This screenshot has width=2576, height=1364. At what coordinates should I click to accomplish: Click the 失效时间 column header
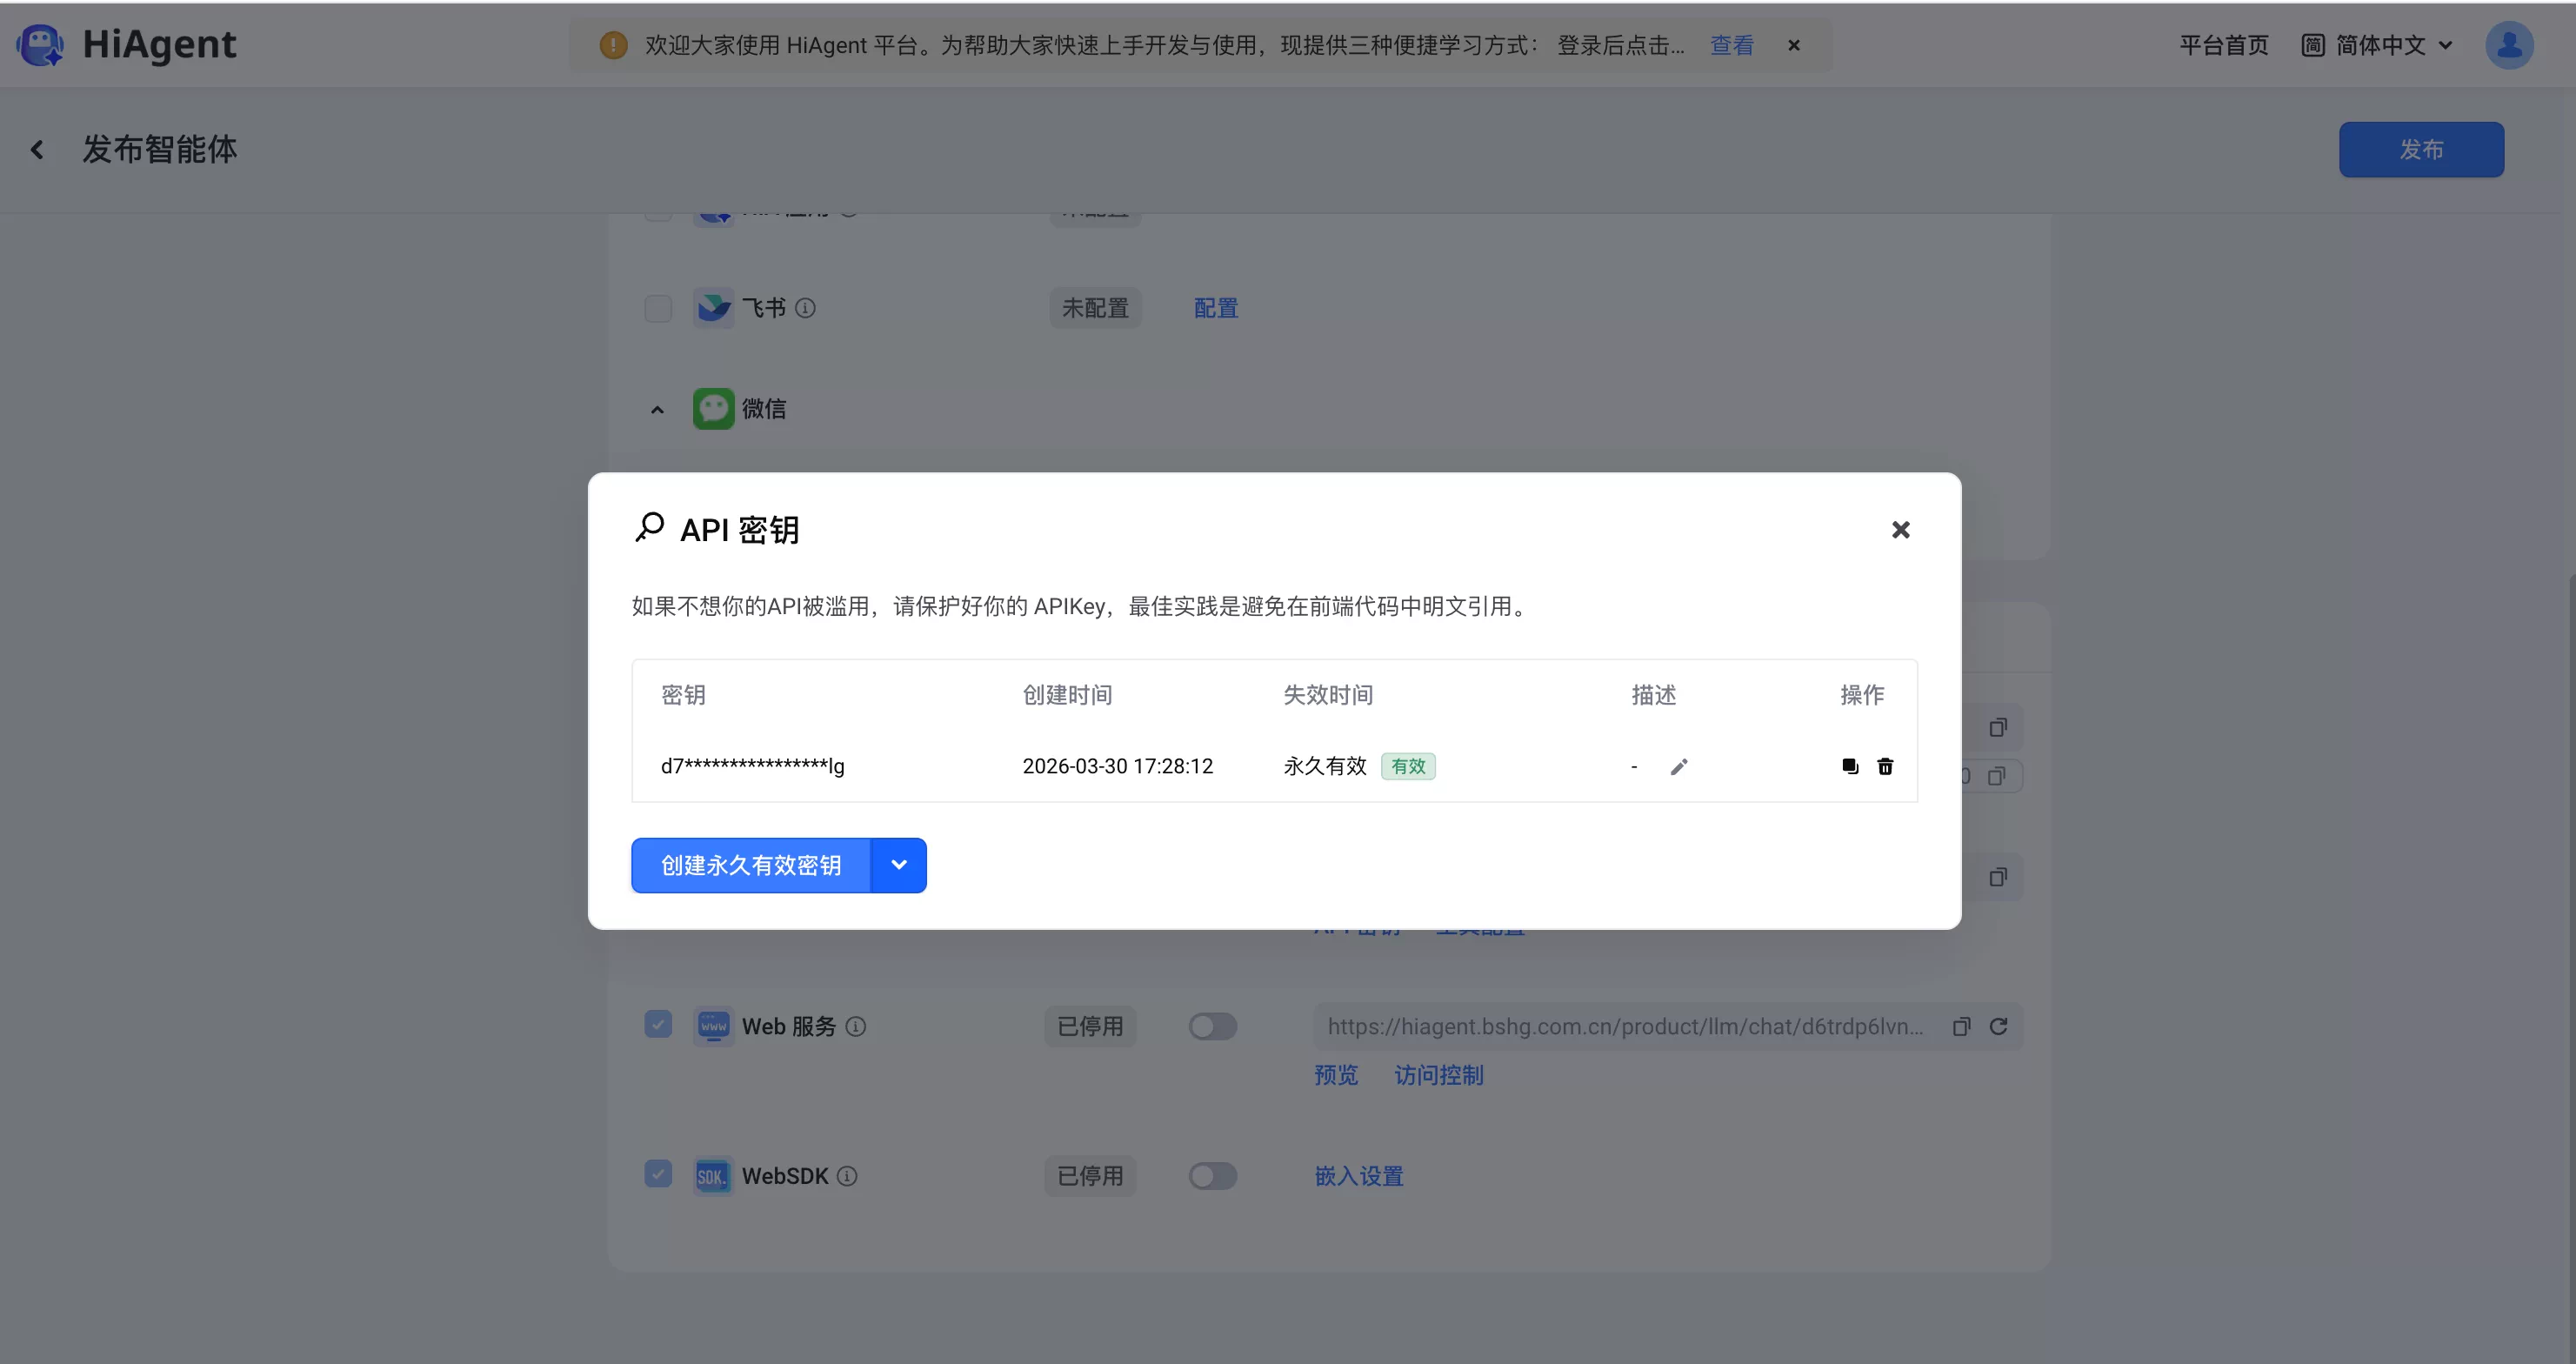pyautogui.click(x=1328, y=695)
